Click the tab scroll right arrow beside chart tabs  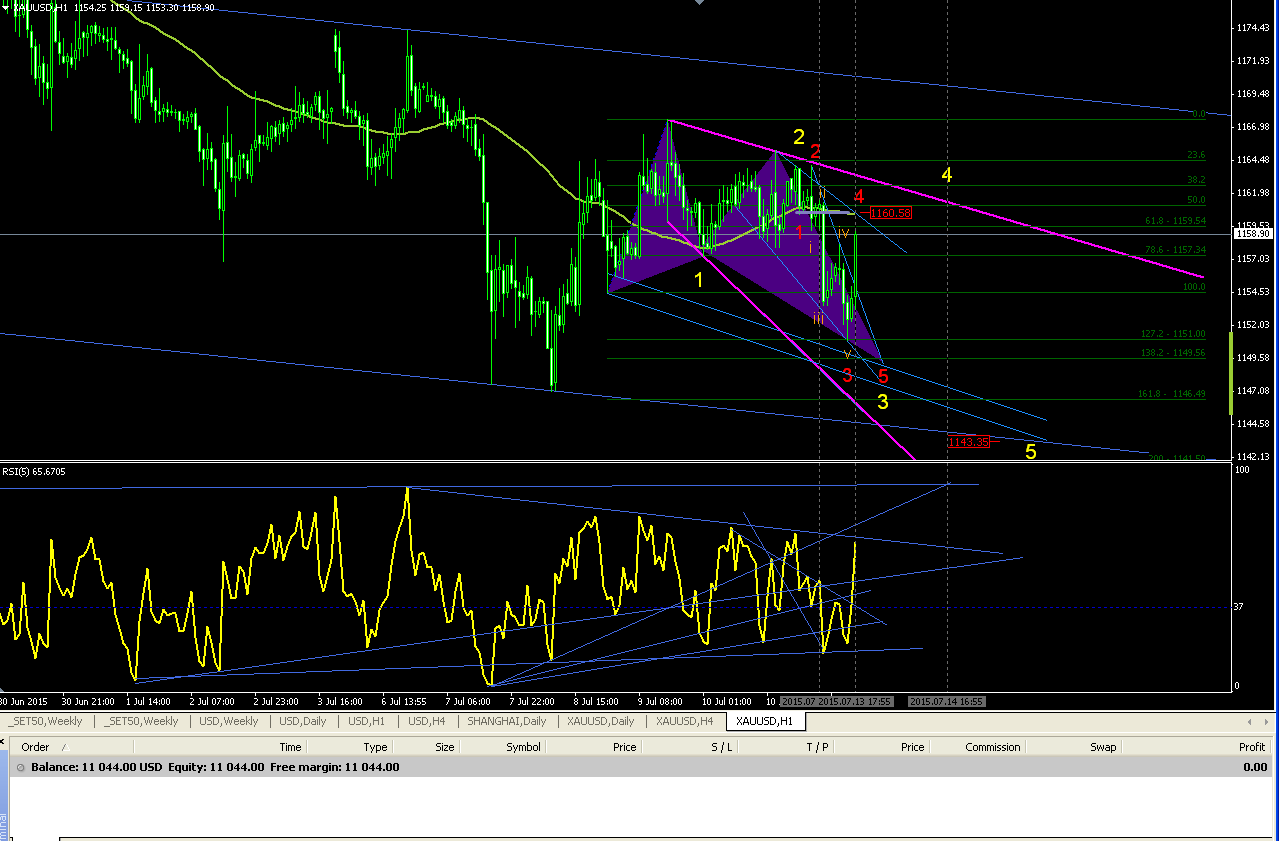(1267, 721)
